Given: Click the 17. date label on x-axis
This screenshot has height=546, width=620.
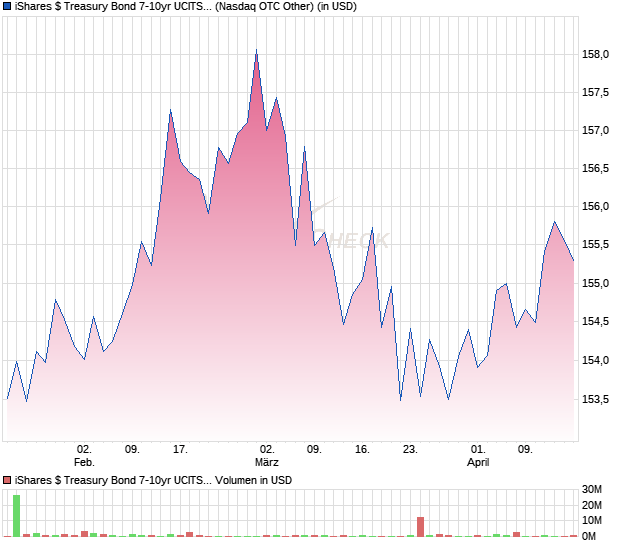Looking at the screenshot, I should click(180, 450).
